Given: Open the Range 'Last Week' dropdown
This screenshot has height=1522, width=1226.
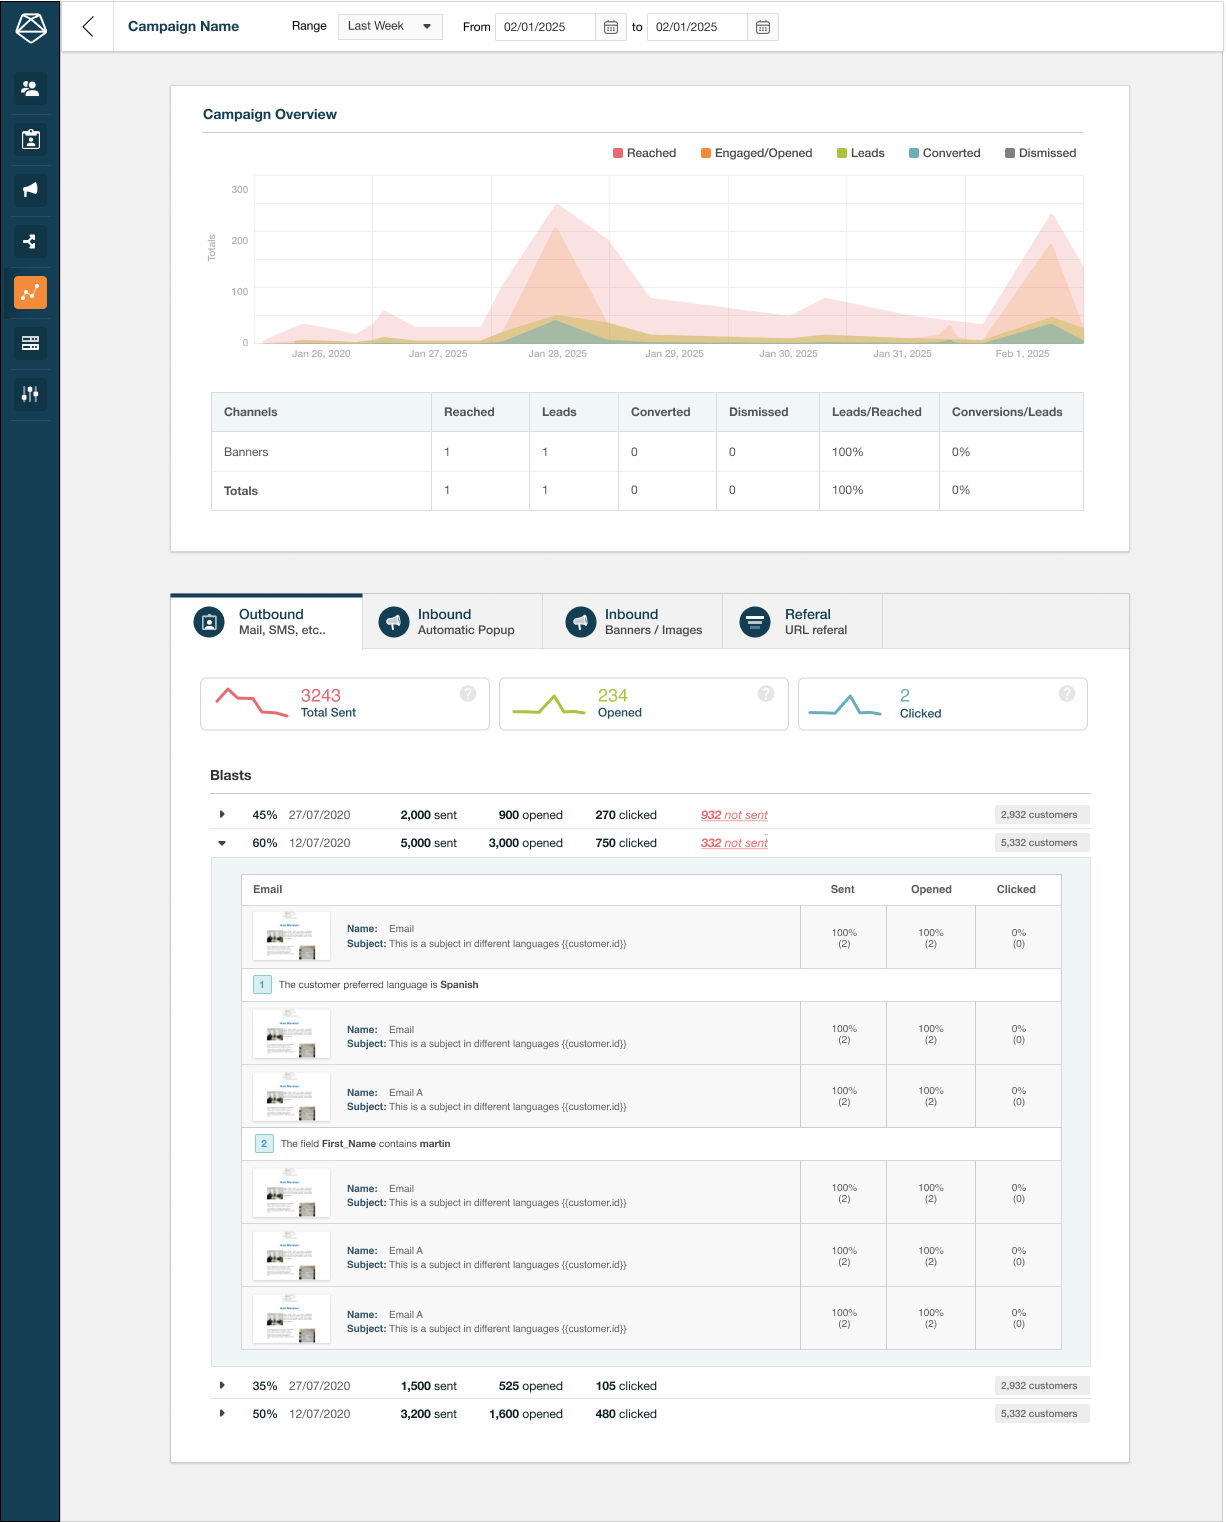Looking at the screenshot, I should [390, 27].
